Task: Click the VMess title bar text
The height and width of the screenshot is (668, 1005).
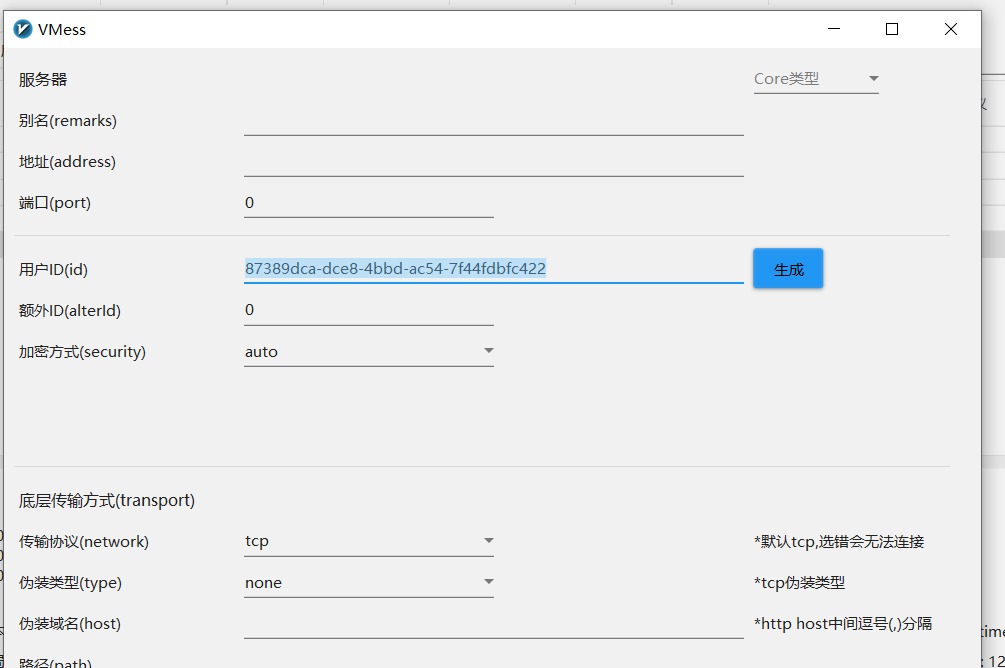Action: click(x=62, y=30)
